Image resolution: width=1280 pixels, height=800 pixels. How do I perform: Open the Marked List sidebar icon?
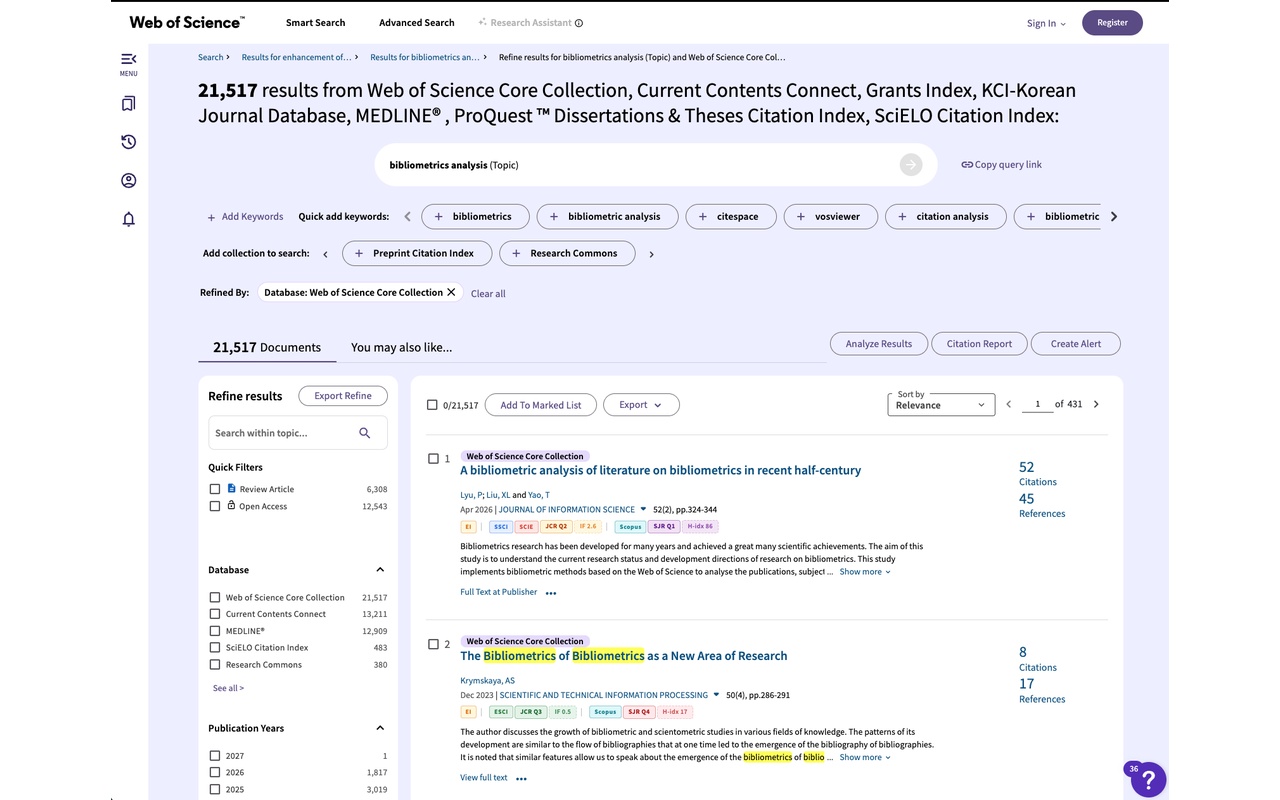tap(128, 104)
